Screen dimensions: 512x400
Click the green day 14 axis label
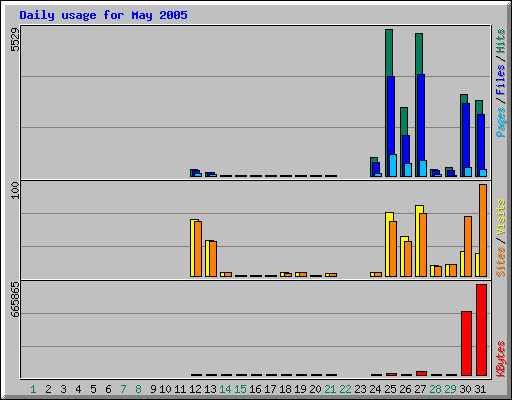(225, 389)
